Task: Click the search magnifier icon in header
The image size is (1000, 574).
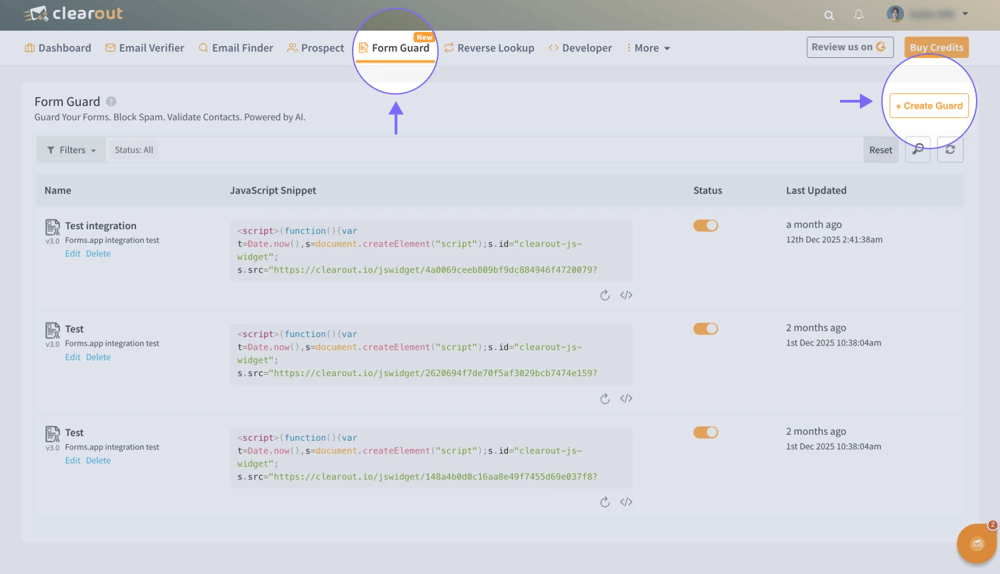Action: coord(829,15)
